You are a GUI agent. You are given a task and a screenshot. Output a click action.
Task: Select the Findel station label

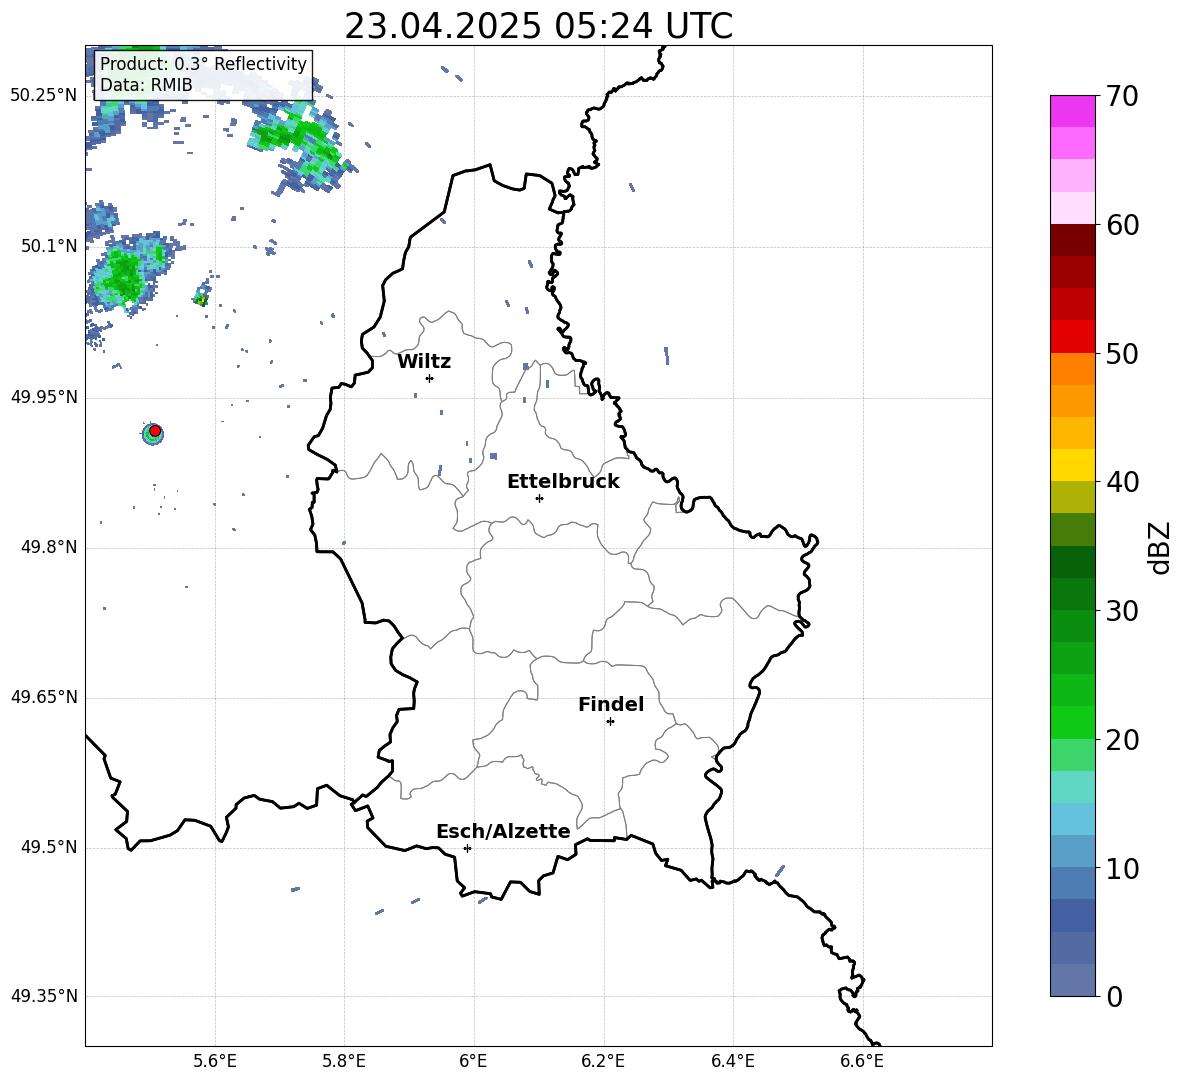611,704
